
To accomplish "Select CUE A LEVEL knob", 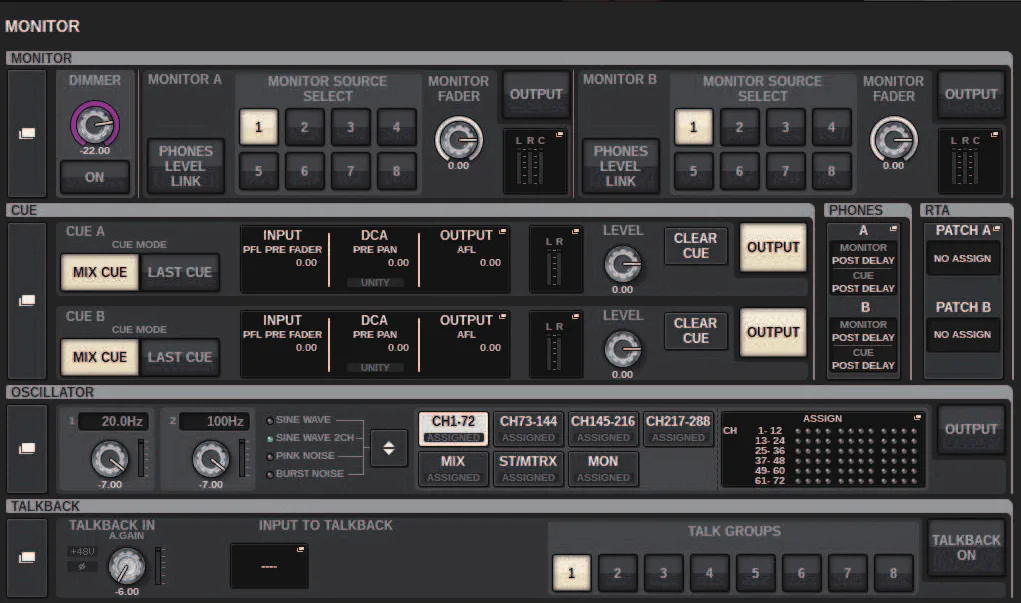I will (x=622, y=264).
